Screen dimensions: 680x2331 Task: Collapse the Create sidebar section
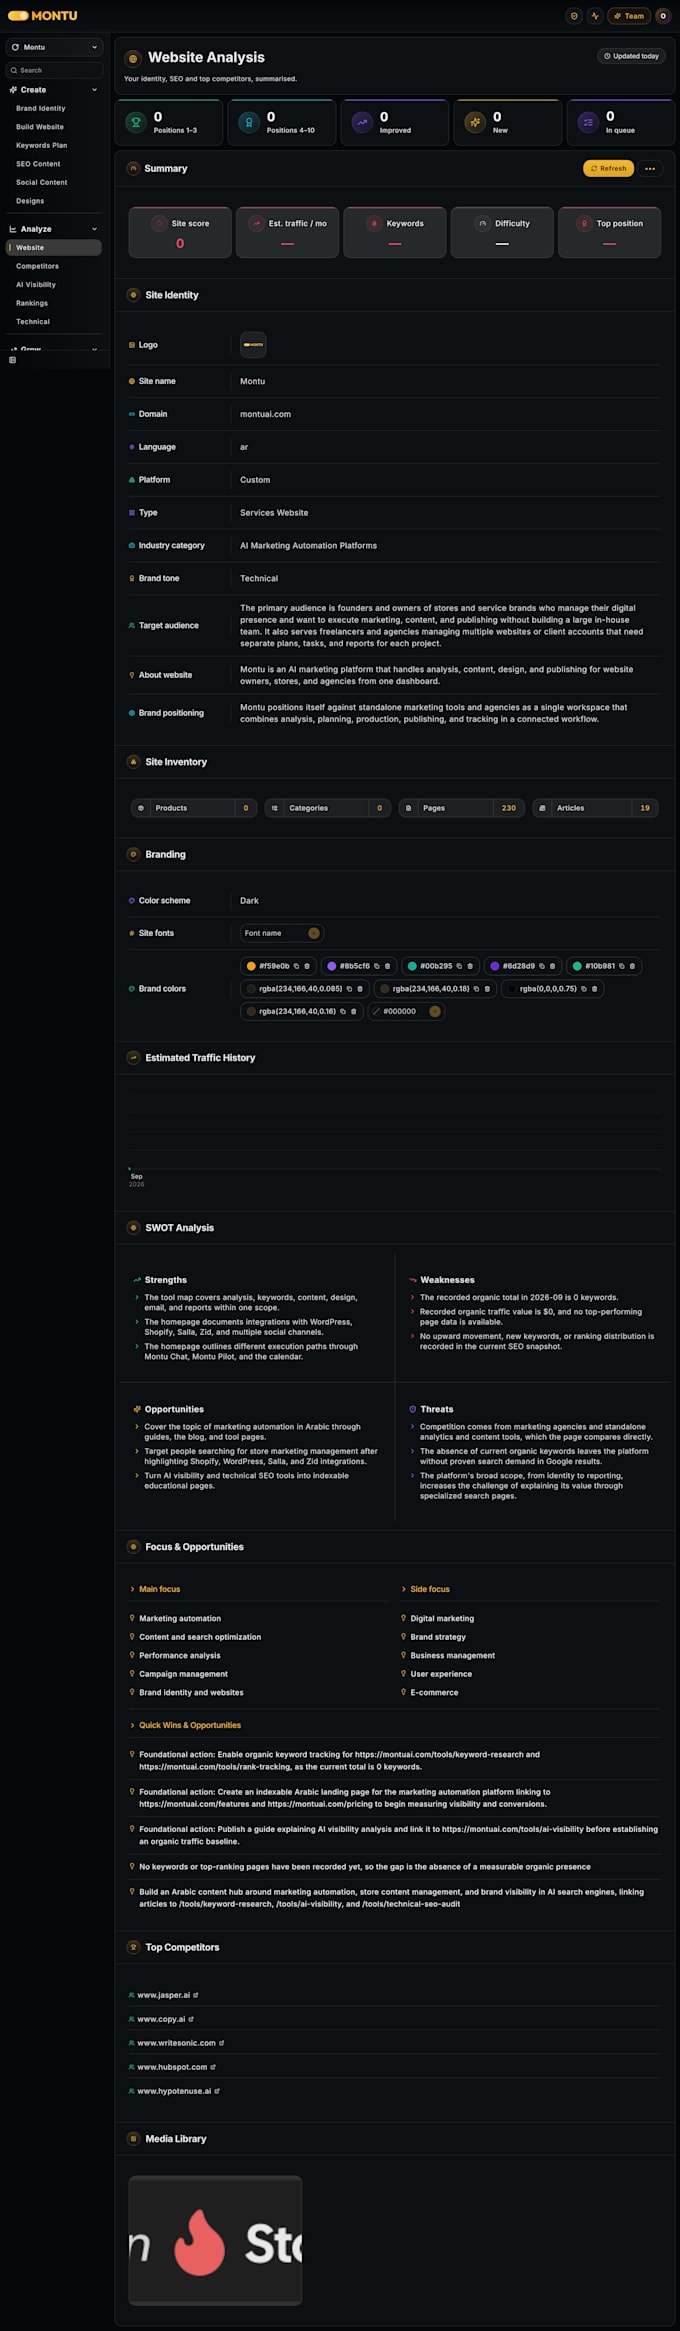pyautogui.click(x=95, y=90)
